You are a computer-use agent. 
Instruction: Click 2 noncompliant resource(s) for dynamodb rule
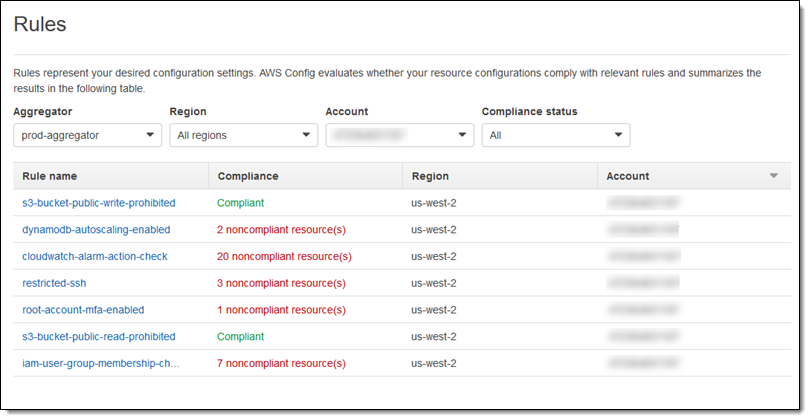click(x=281, y=229)
